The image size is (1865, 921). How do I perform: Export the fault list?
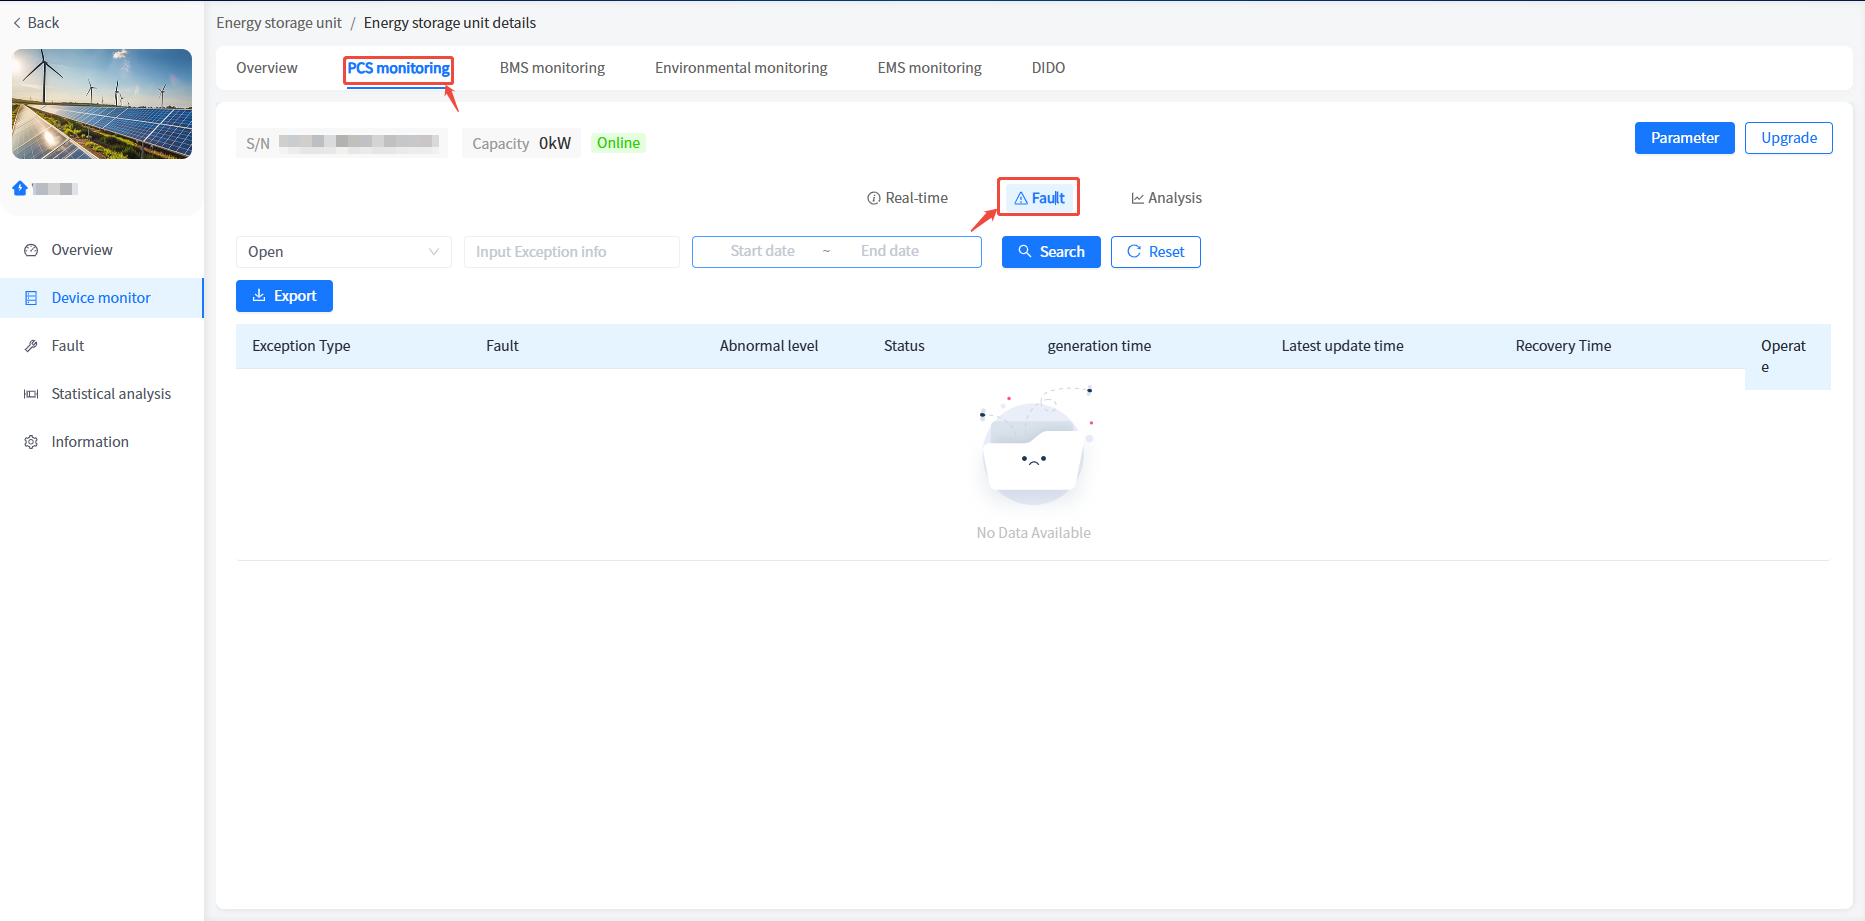[x=284, y=296]
